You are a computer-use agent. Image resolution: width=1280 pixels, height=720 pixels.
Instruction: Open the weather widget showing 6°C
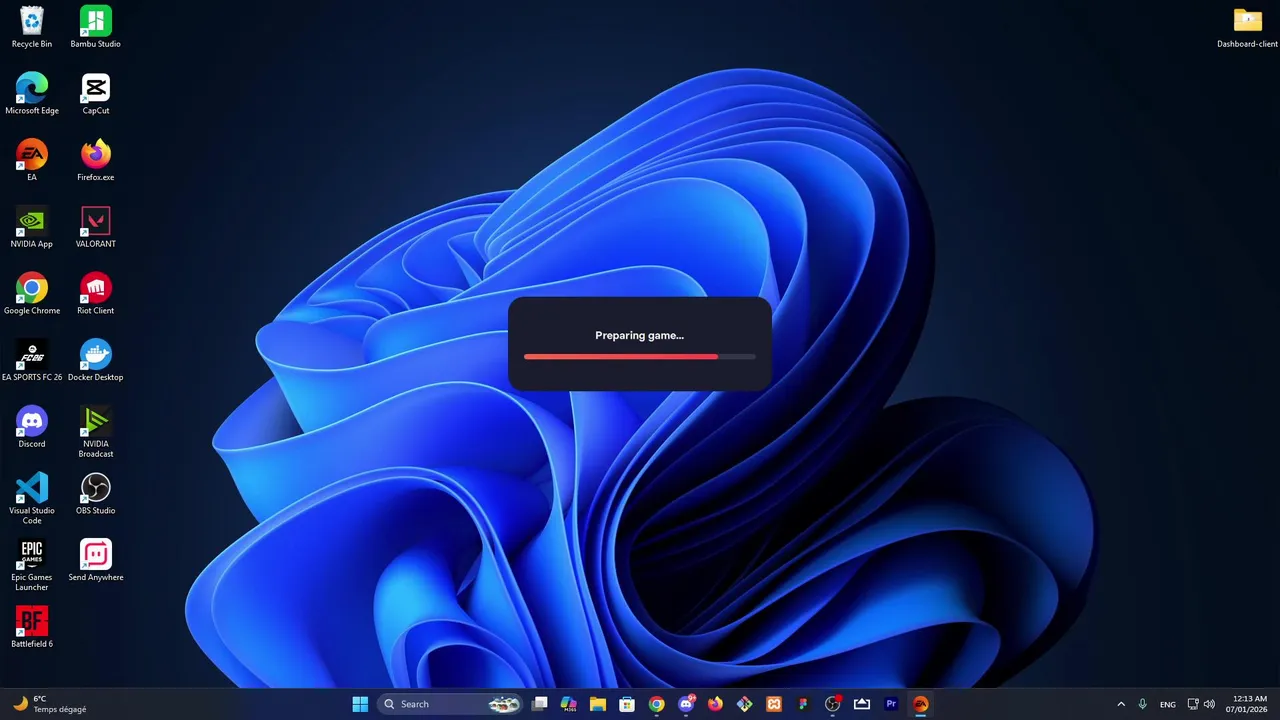[x=49, y=704]
